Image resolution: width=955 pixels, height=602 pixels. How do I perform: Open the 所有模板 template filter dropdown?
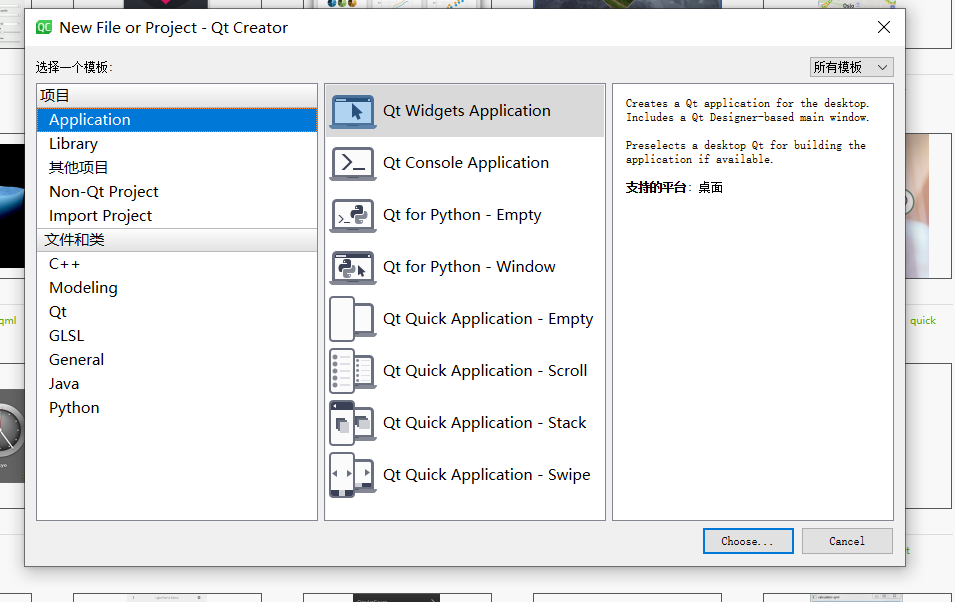coord(851,67)
